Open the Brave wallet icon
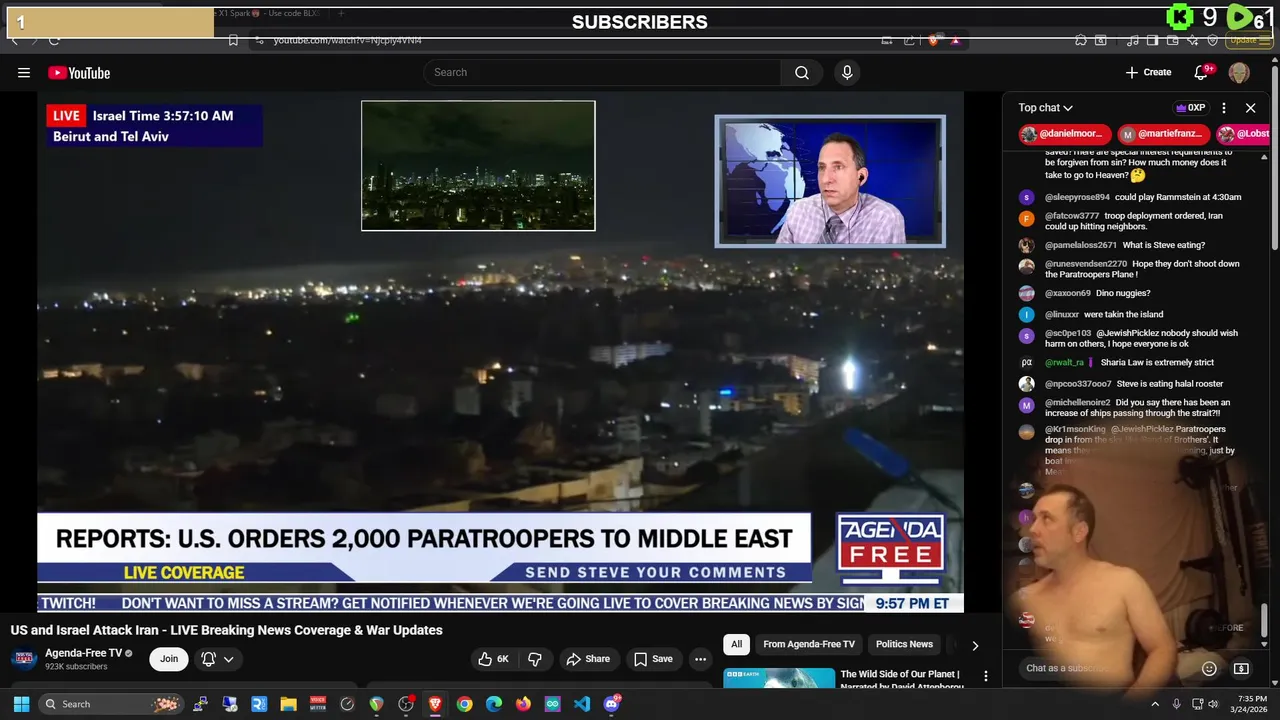Image resolution: width=1280 pixels, height=720 pixels. coord(1172,40)
